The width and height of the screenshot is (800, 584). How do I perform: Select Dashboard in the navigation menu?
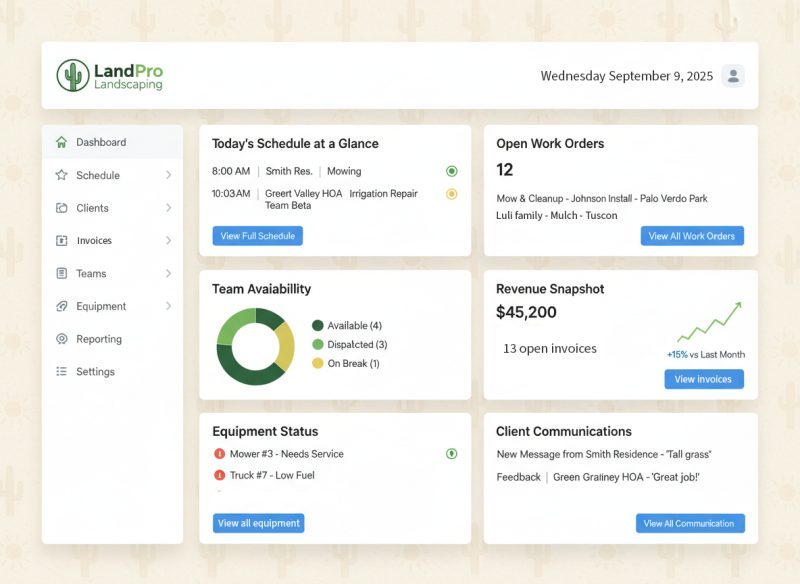[101, 142]
